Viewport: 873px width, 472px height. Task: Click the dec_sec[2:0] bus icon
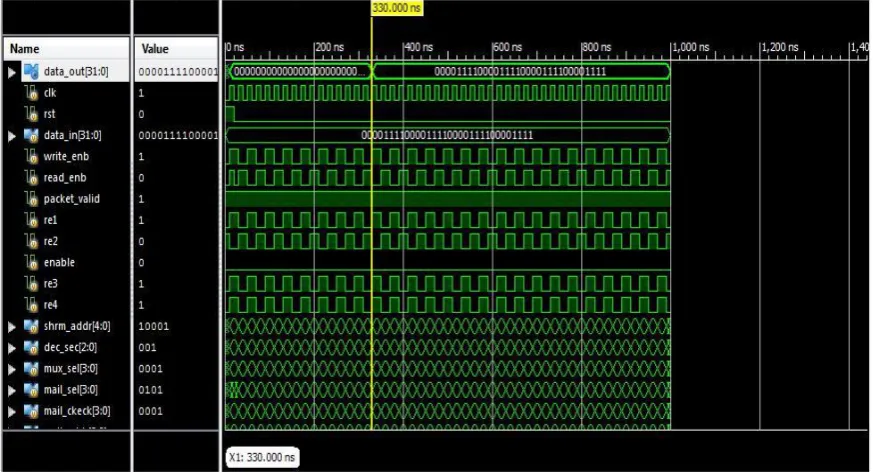[31, 347]
